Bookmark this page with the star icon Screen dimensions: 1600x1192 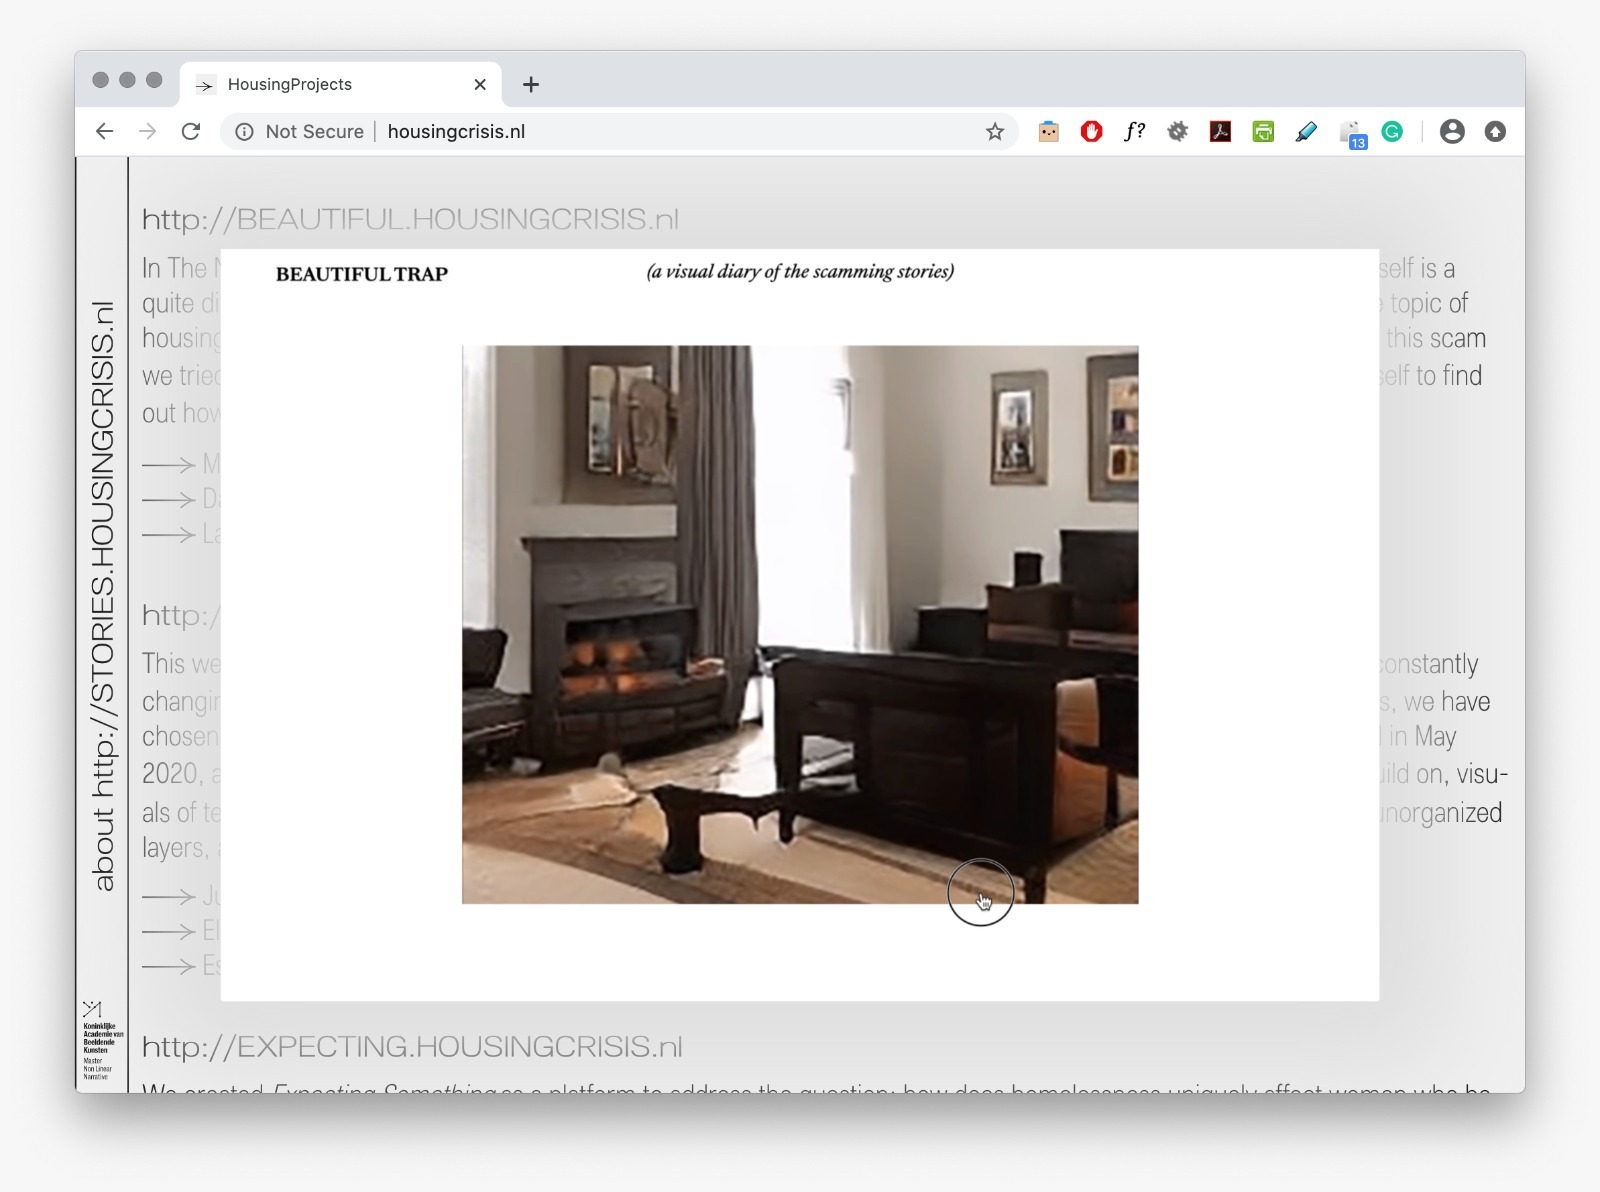pyautogui.click(x=994, y=132)
